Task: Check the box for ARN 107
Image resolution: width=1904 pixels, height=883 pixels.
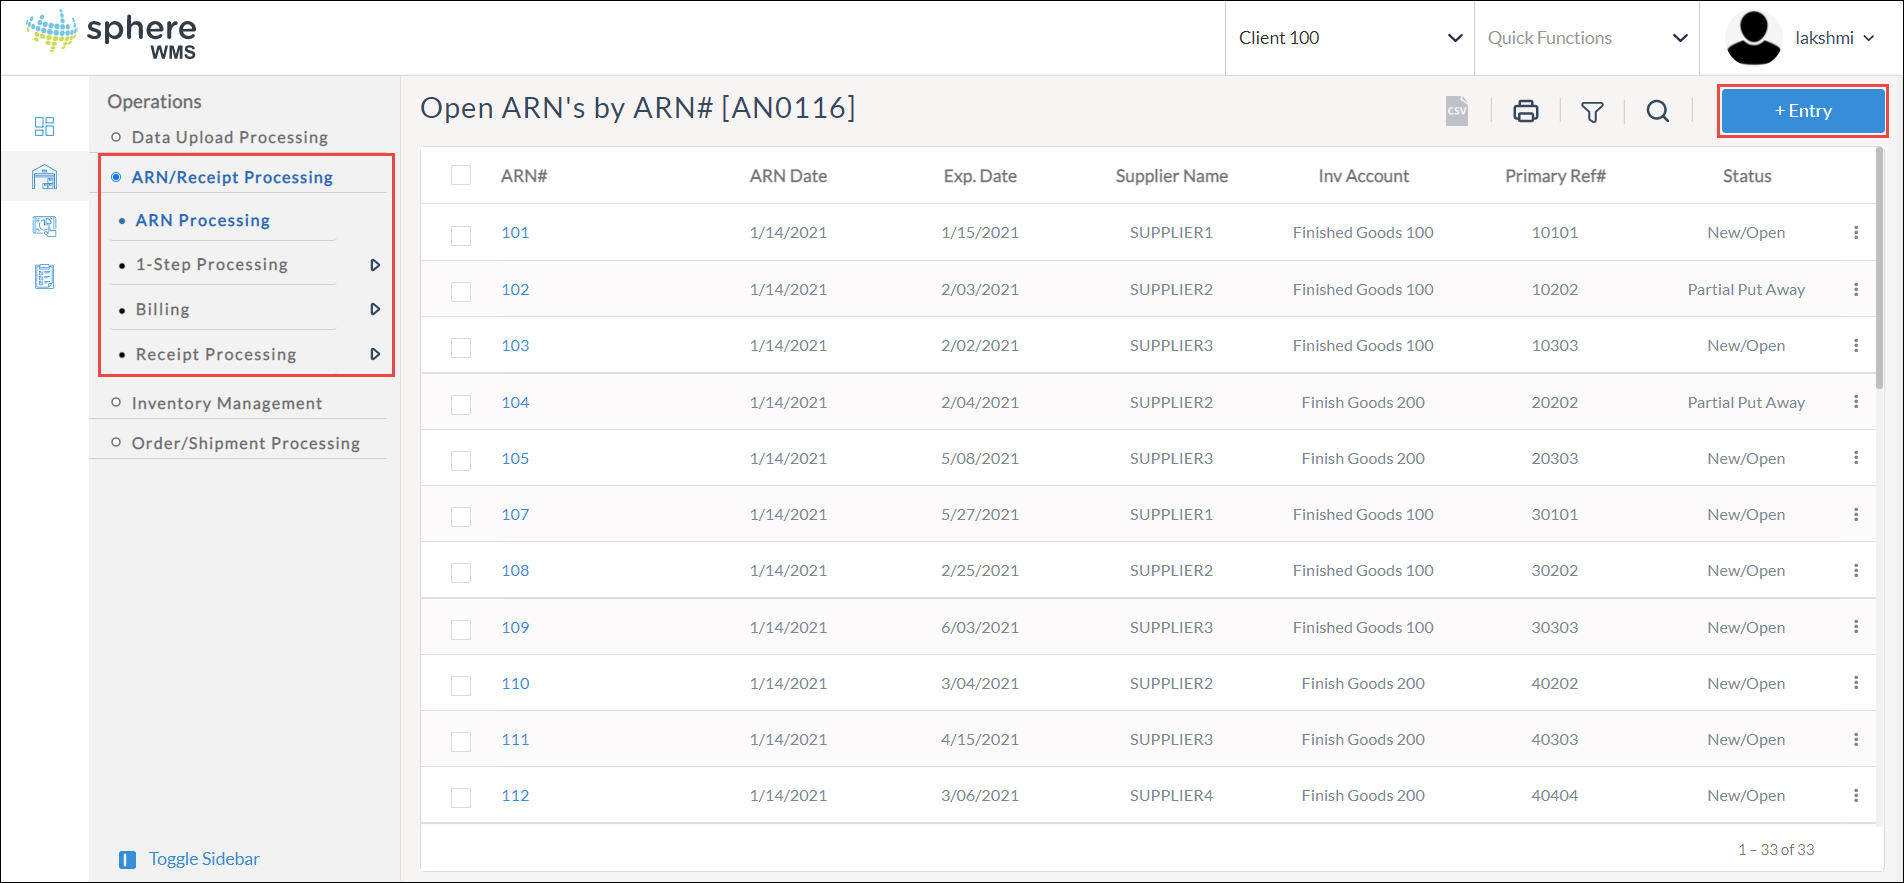Action: click(x=461, y=517)
